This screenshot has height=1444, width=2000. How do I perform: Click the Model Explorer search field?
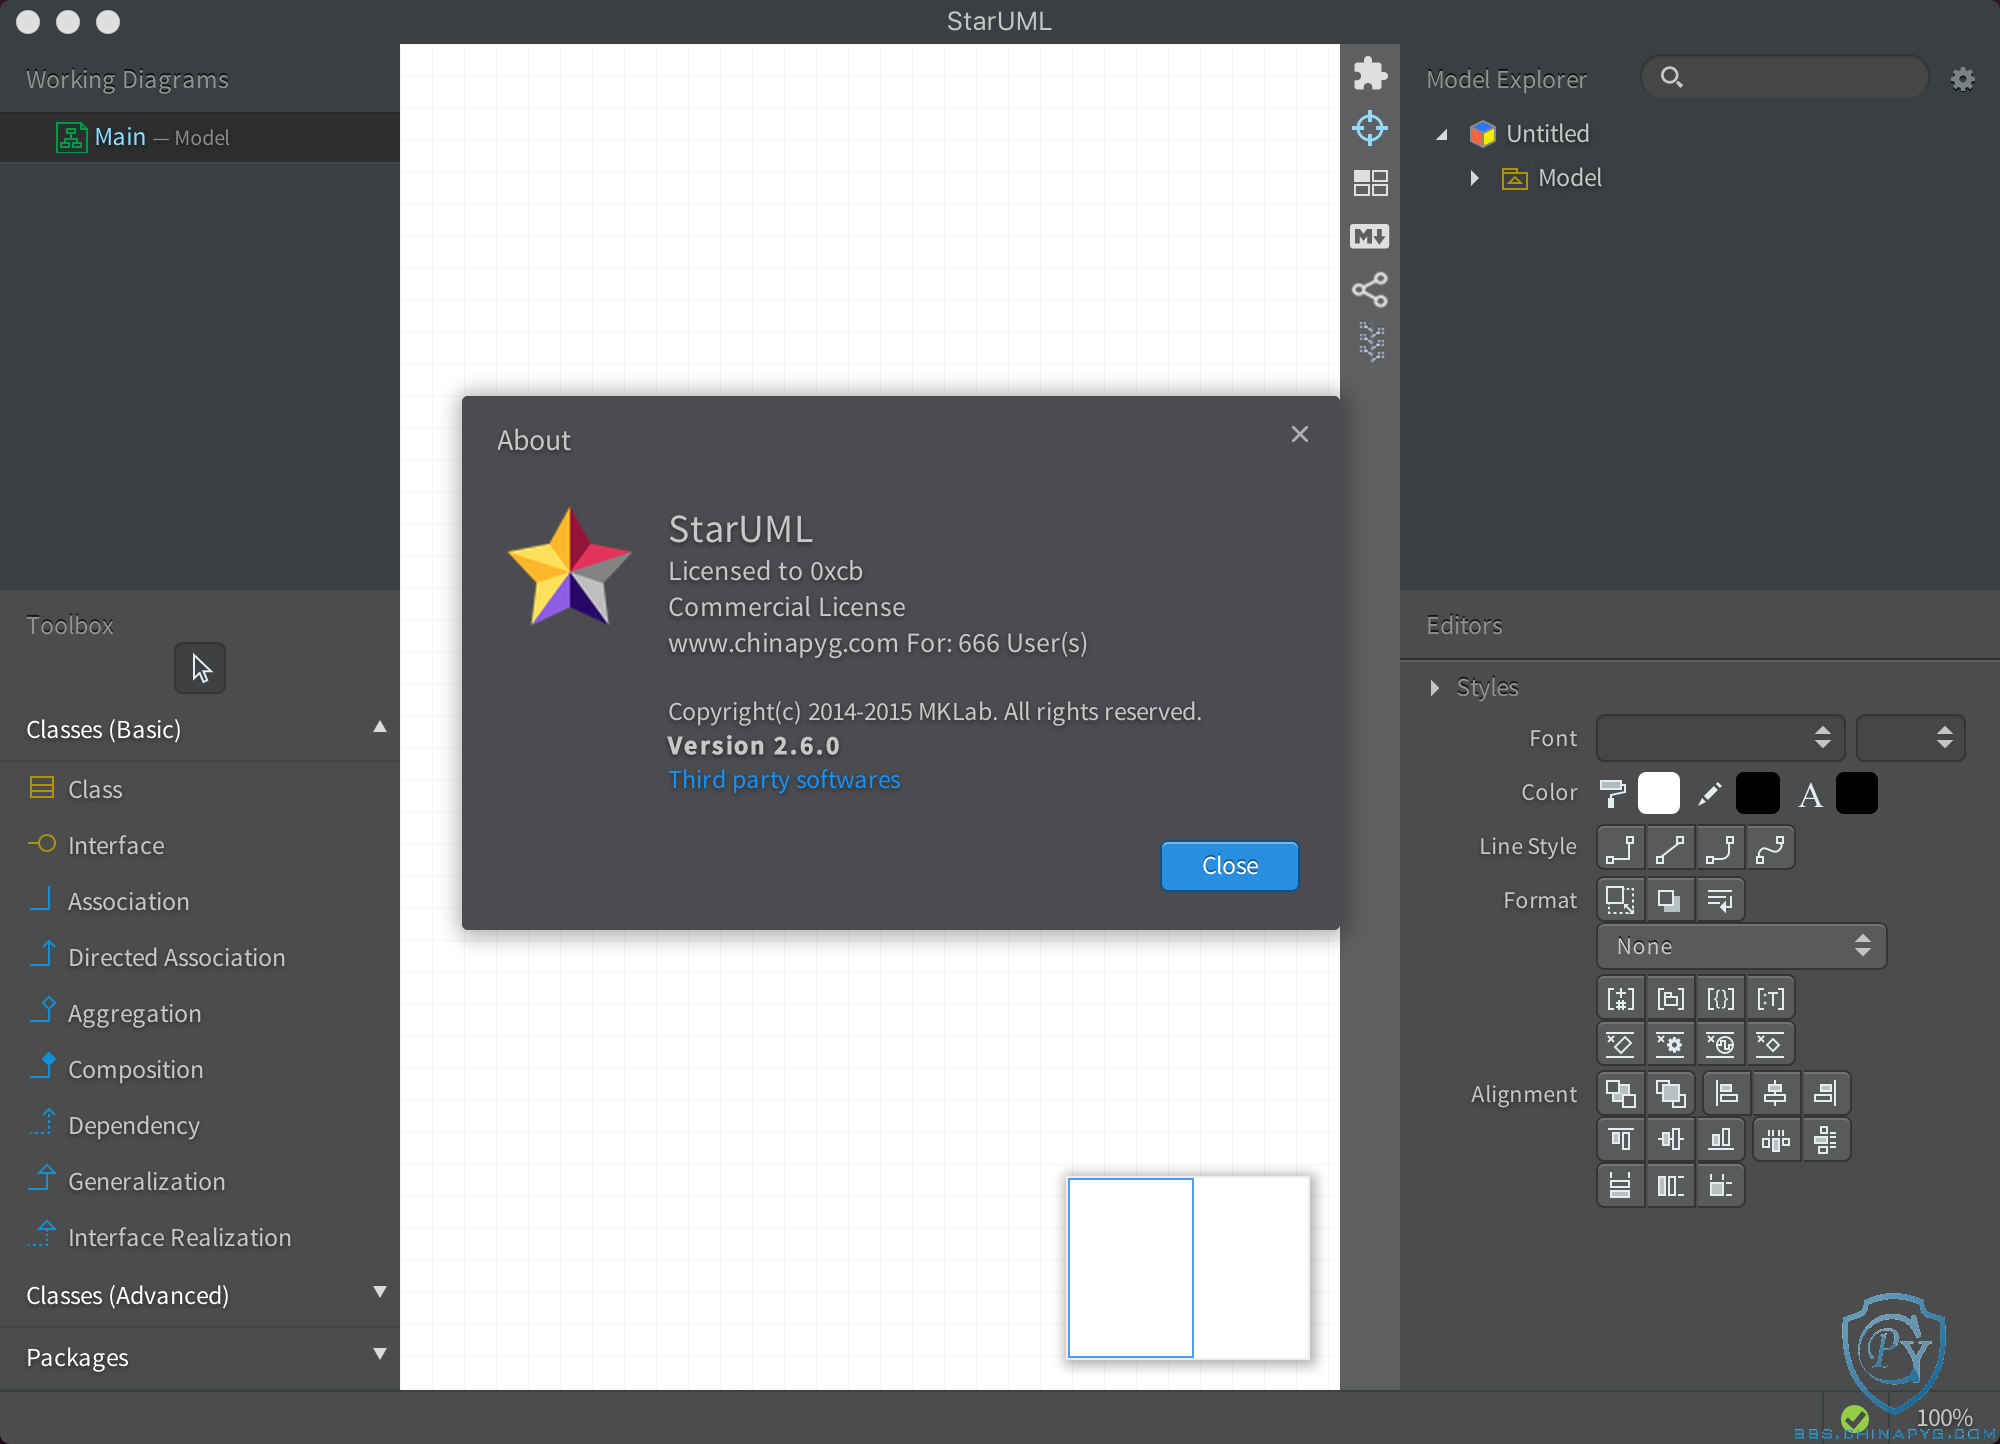click(x=1785, y=77)
